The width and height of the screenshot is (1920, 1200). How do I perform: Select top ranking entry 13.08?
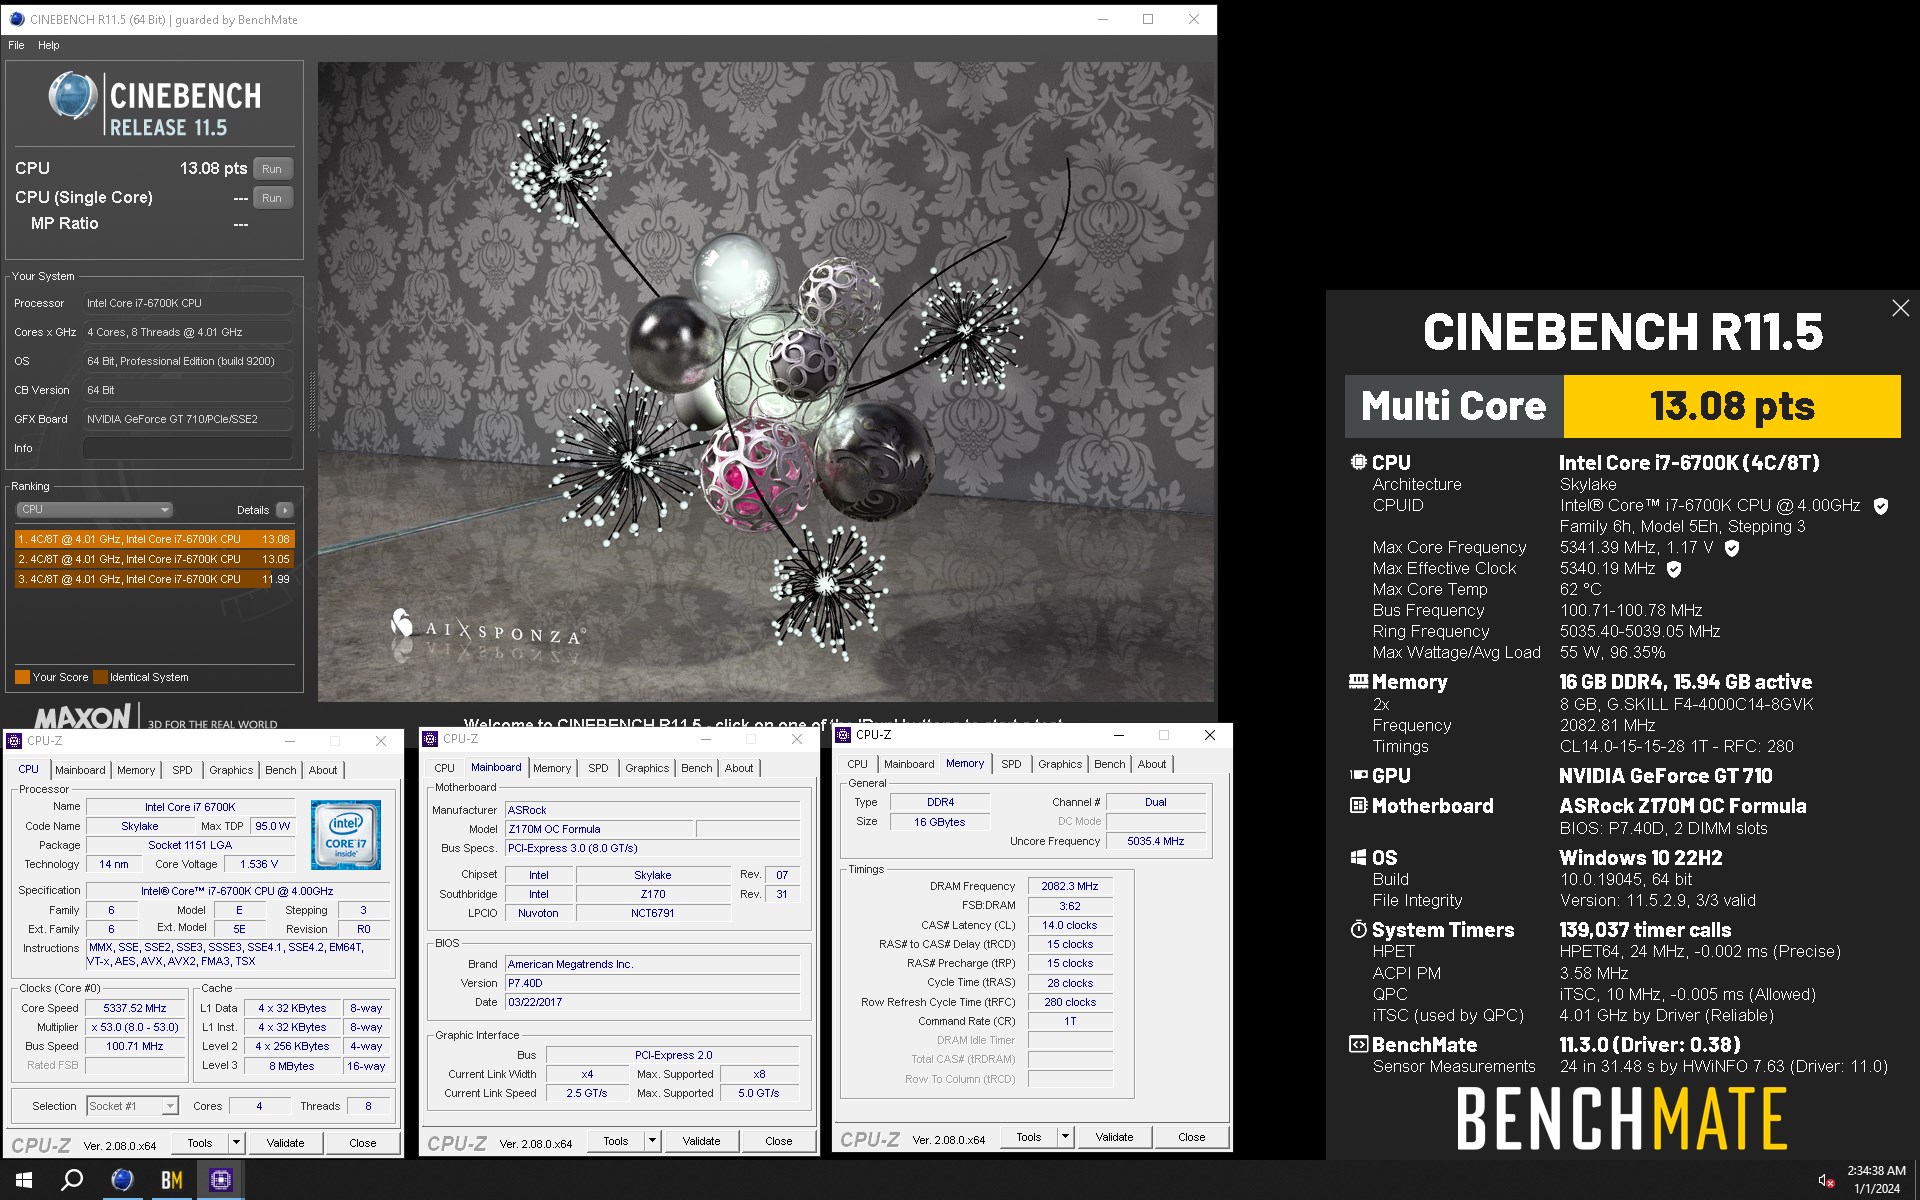[154, 539]
